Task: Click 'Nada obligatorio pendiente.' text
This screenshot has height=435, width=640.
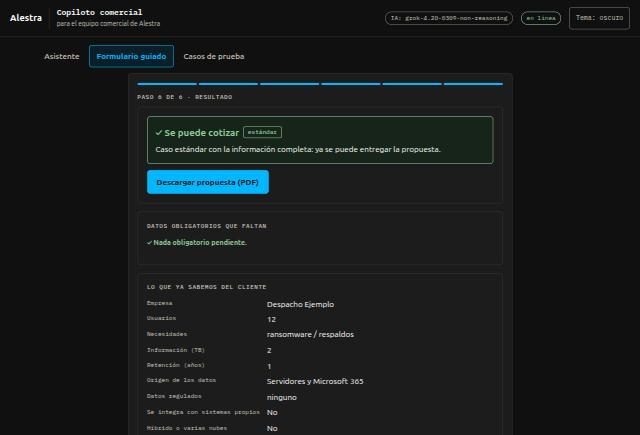Action: (x=200, y=242)
